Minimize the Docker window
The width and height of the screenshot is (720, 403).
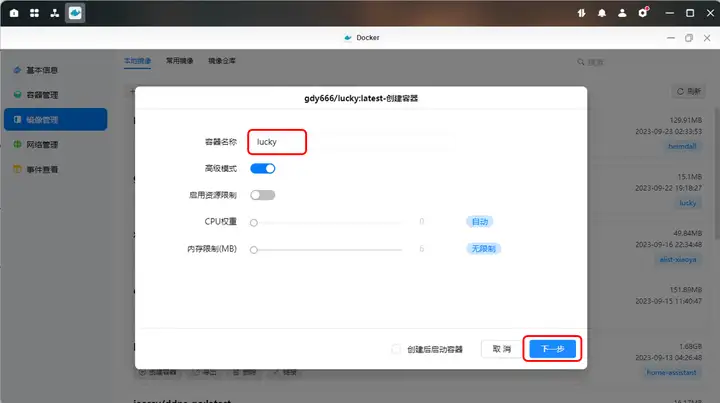[x=671, y=38]
